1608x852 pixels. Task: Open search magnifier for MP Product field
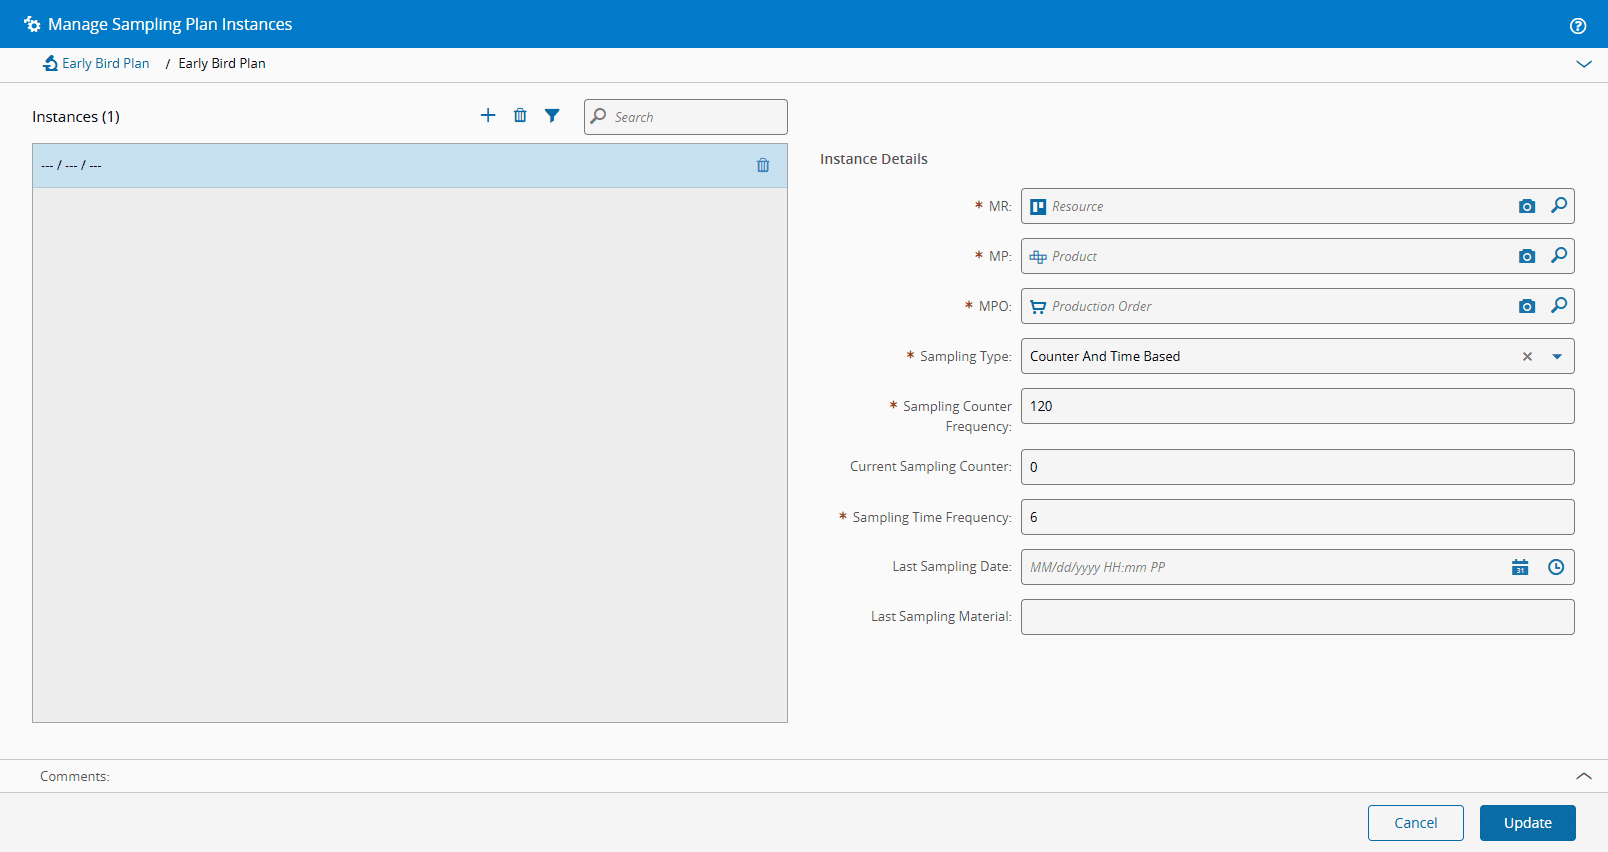1558,256
